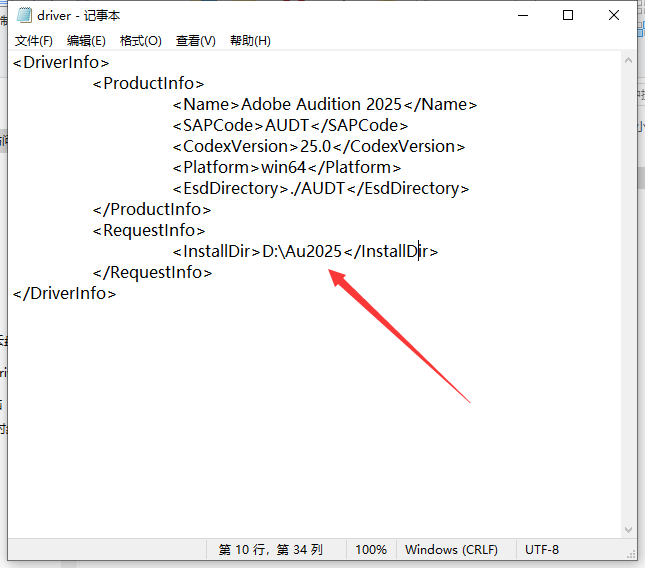The image size is (645, 568).
Task: Click the <RequestInfo> opening tag
Action: point(149,230)
